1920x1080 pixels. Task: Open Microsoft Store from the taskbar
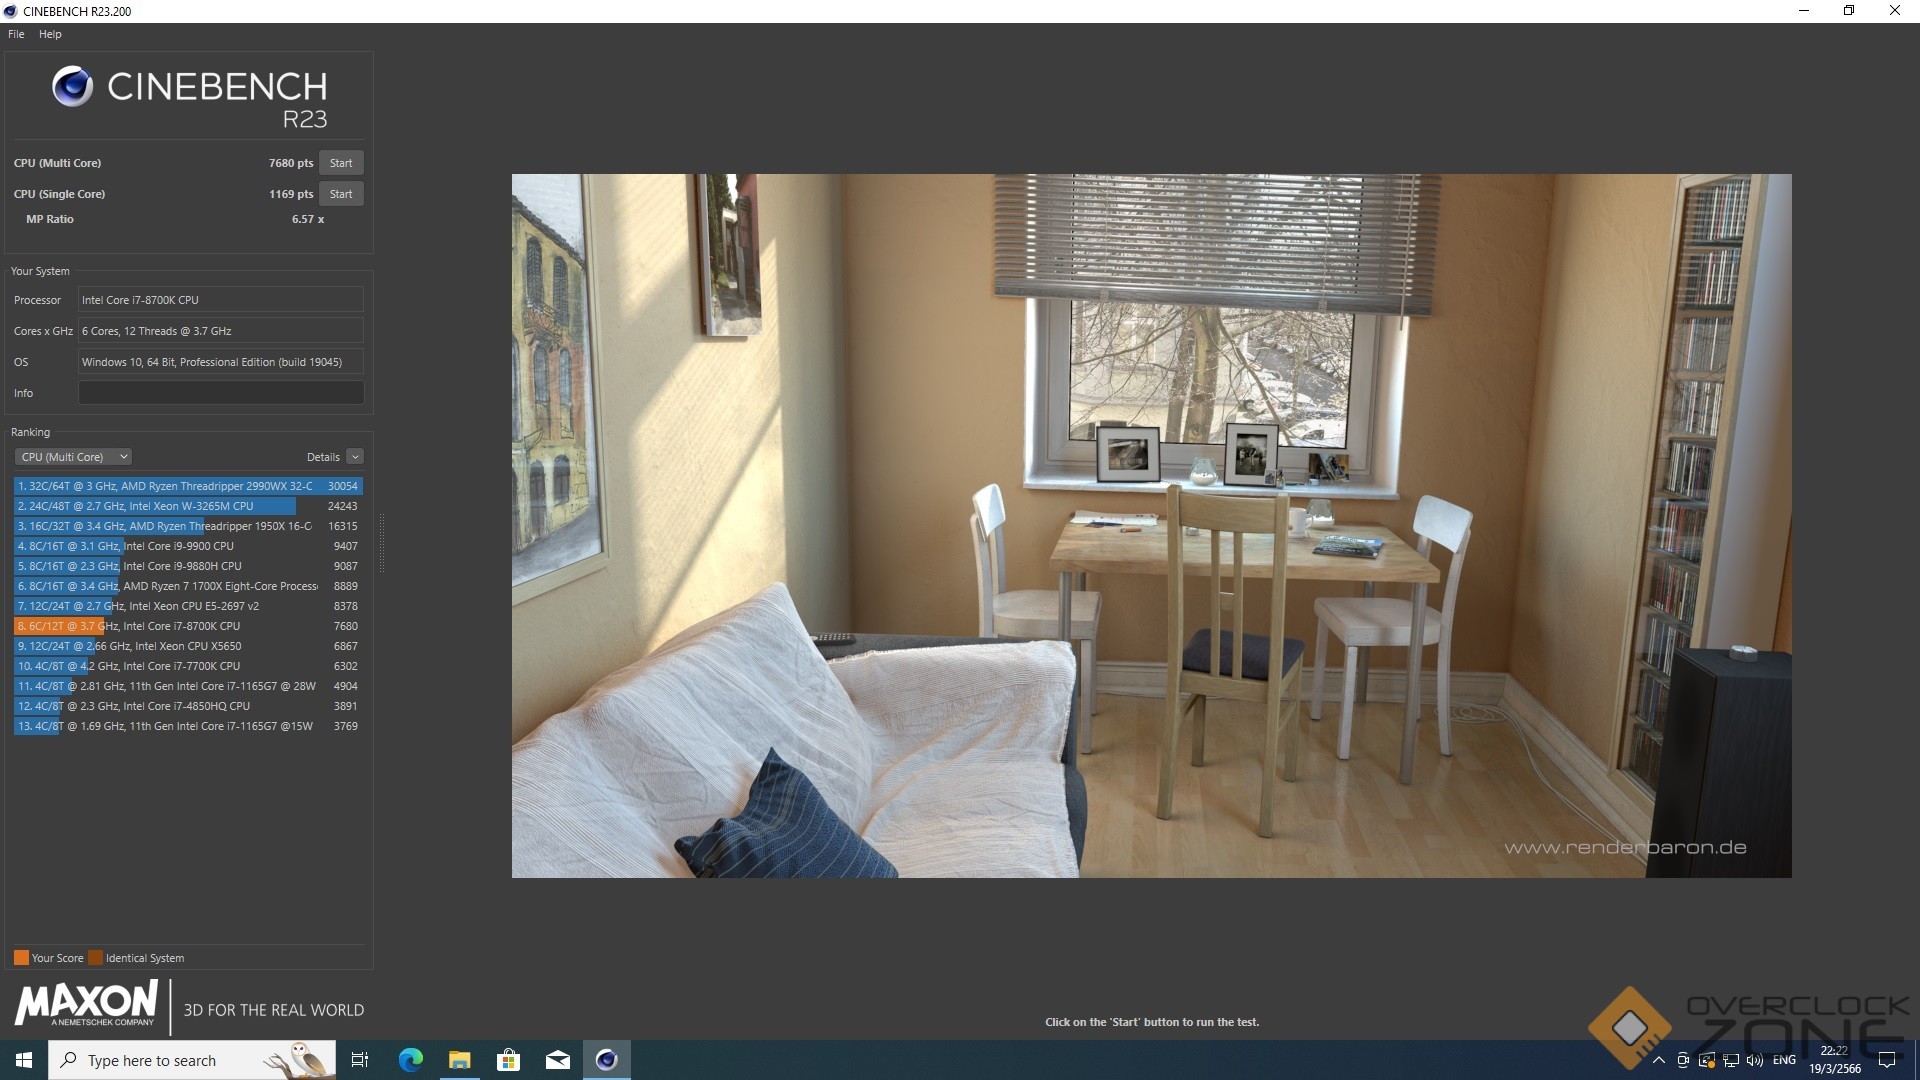[x=508, y=1060]
